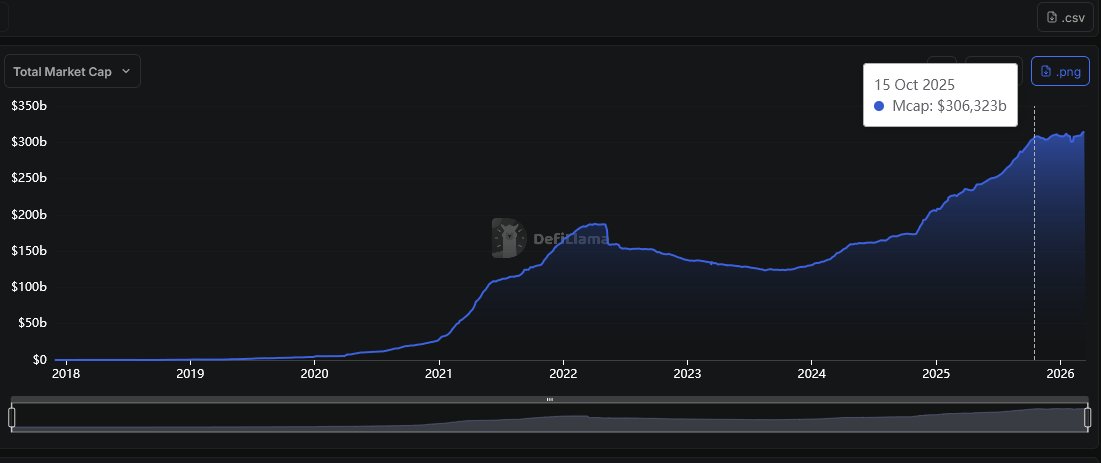Click the 2022 x-axis label

pyautogui.click(x=563, y=373)
